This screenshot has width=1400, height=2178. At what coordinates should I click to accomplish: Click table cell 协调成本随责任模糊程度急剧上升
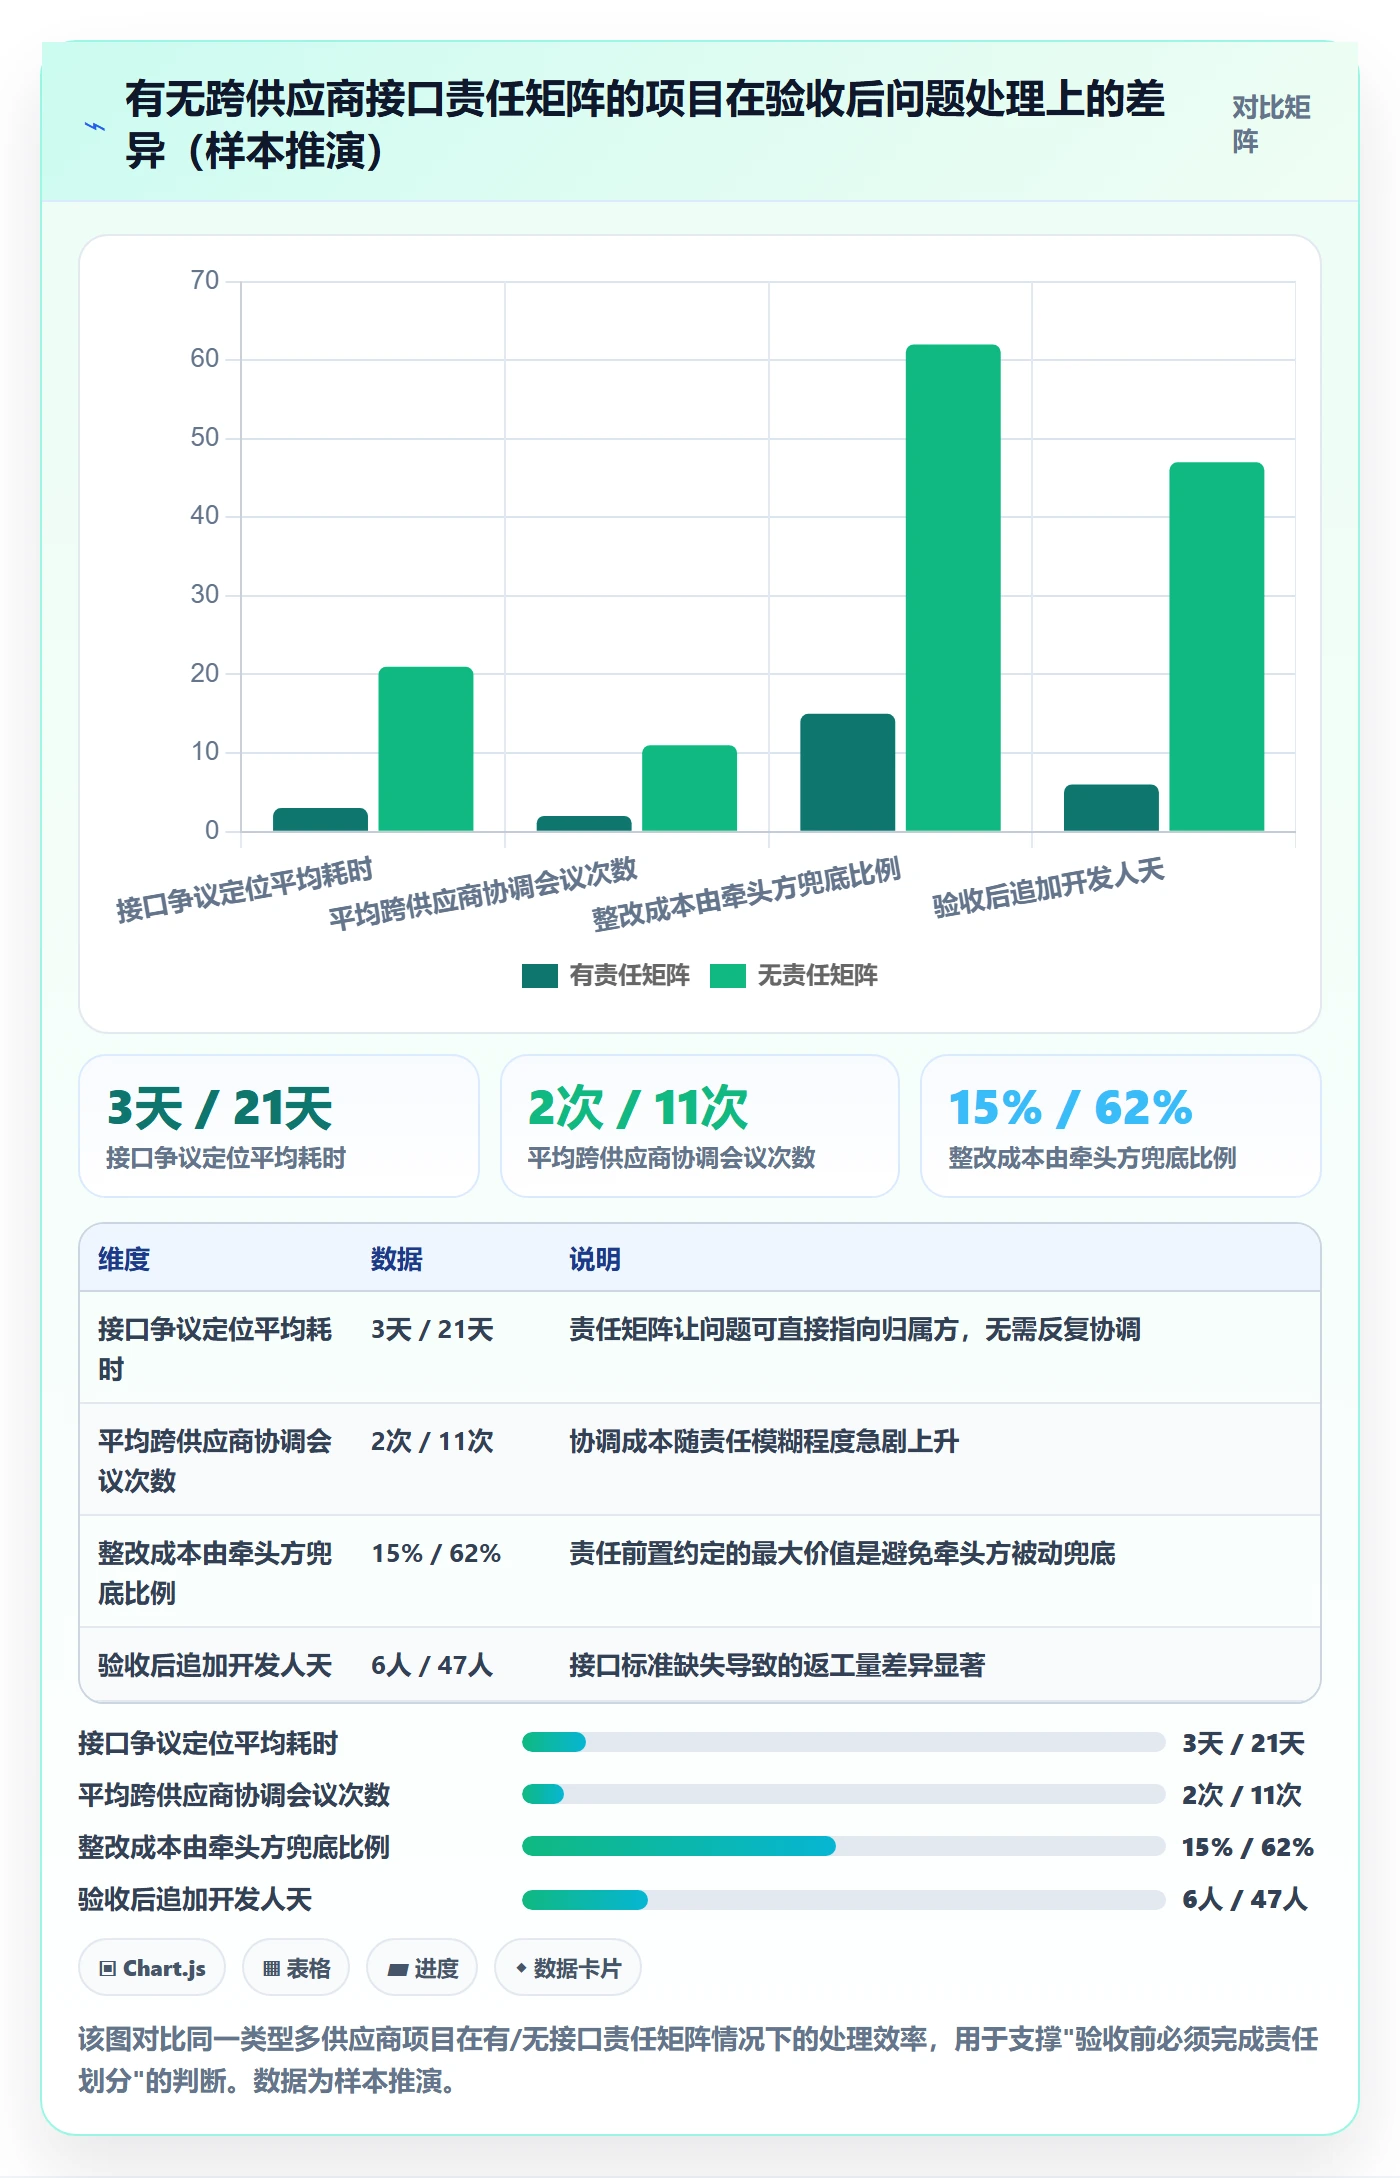(x=764, y=1441)
